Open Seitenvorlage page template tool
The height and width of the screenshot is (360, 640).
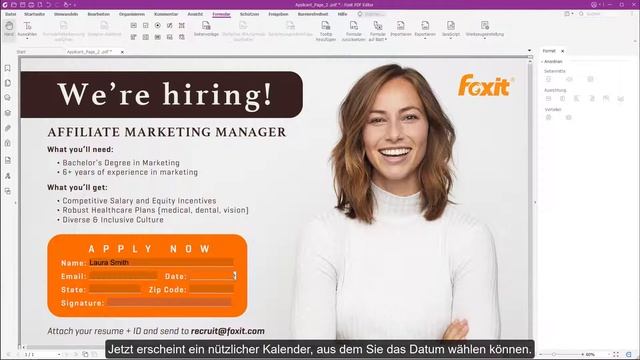tap(206, 29)
